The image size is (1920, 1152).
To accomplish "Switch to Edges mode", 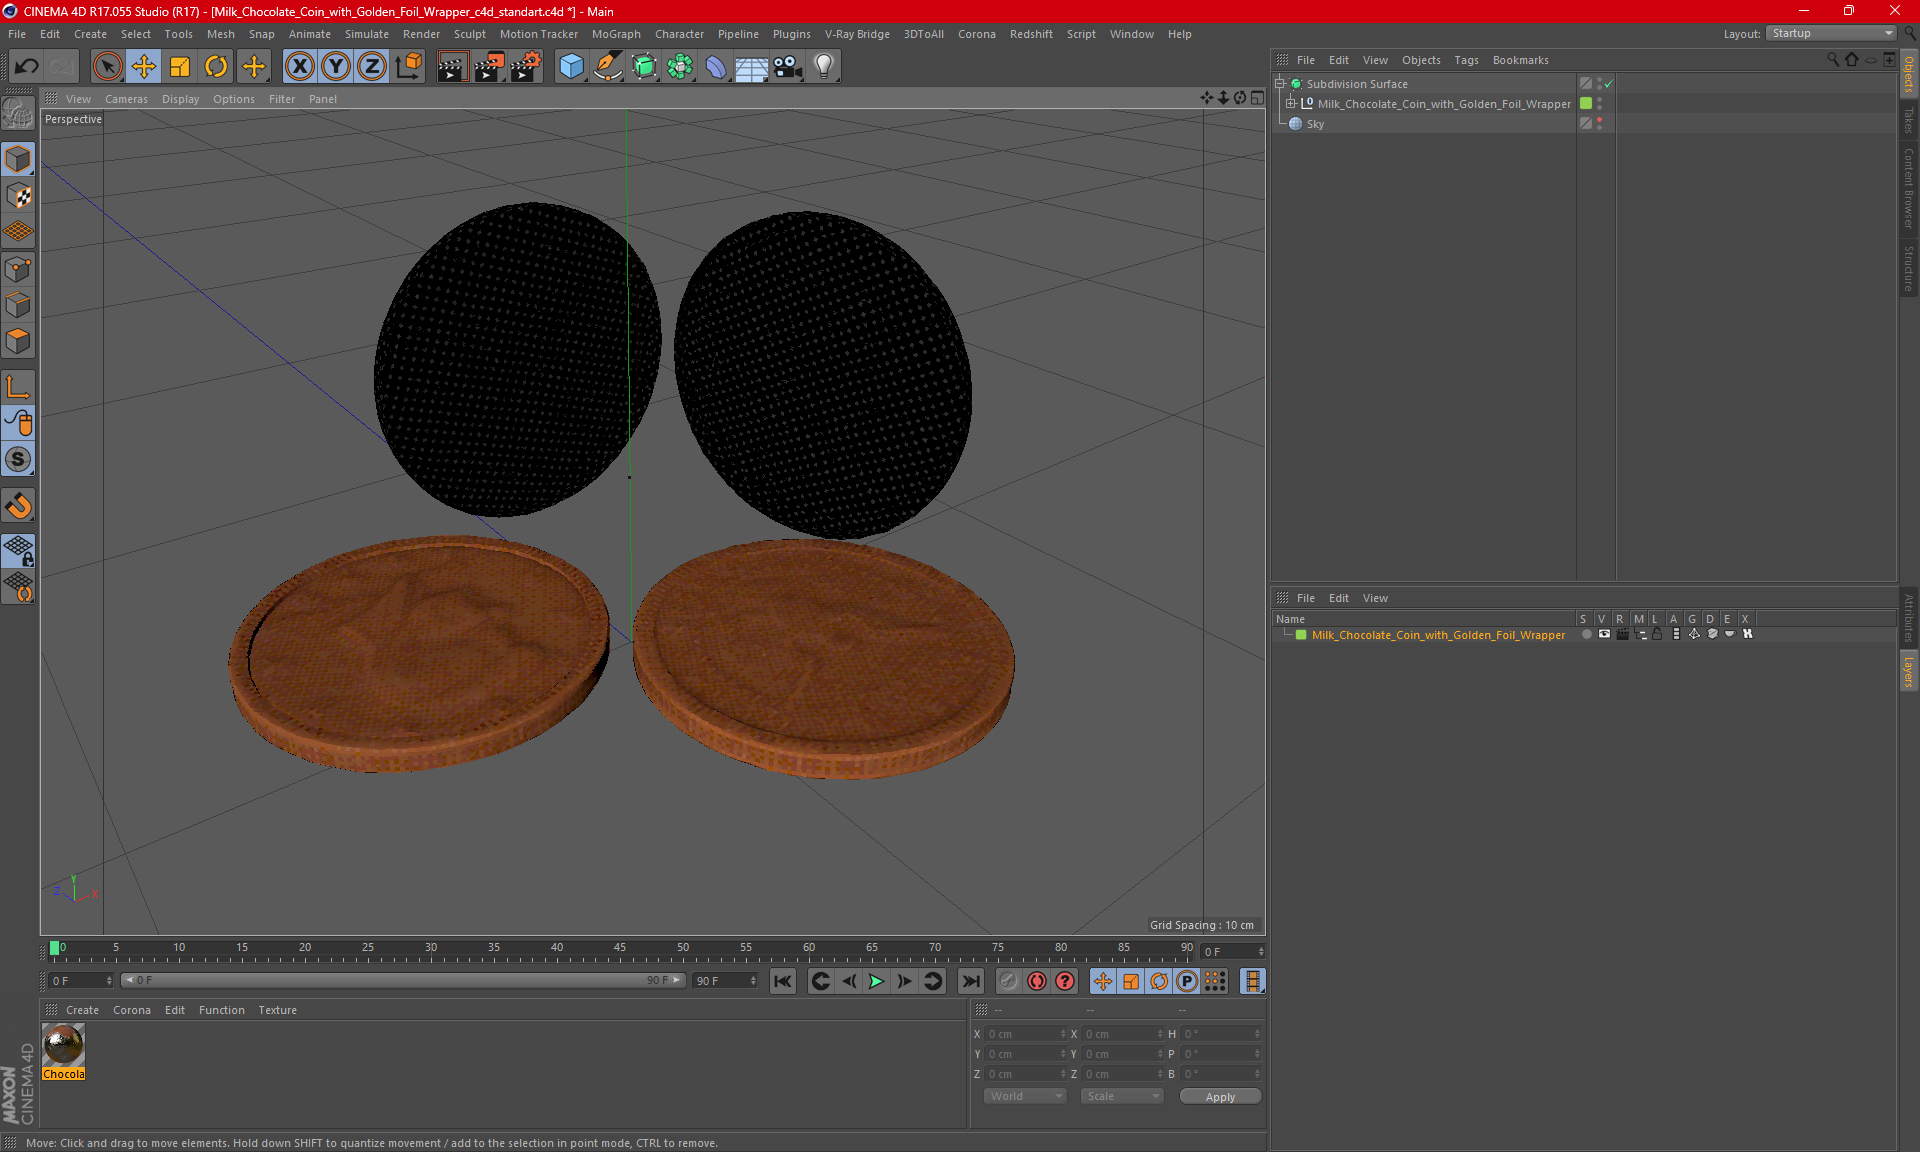I will 18,305.
